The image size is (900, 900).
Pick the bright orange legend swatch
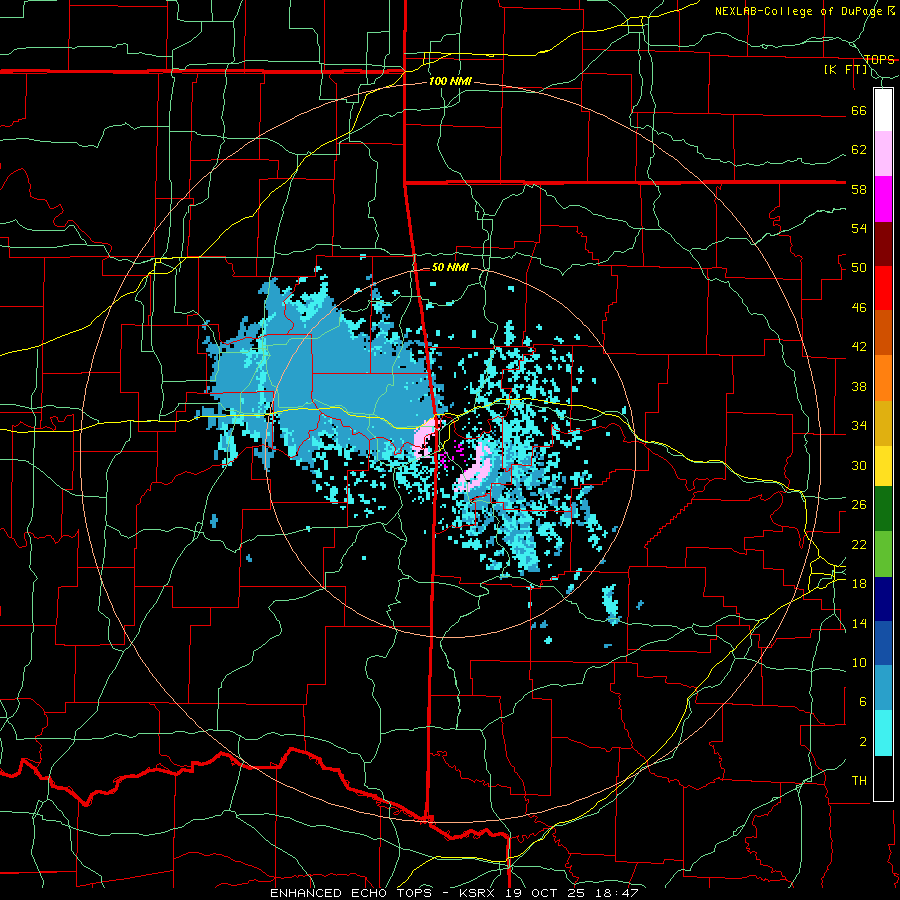pos(883,378)
